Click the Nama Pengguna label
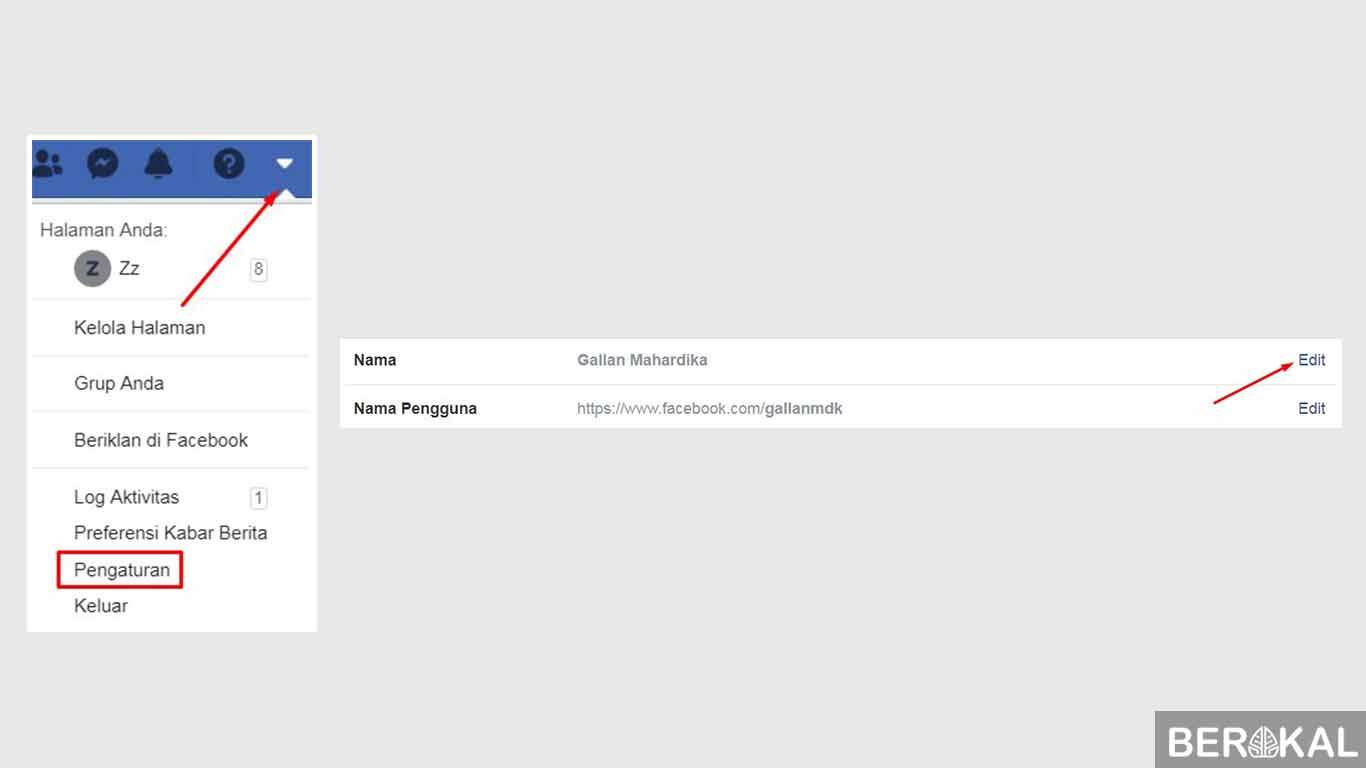The image size is (1366, 768). [x=415, y=408]
